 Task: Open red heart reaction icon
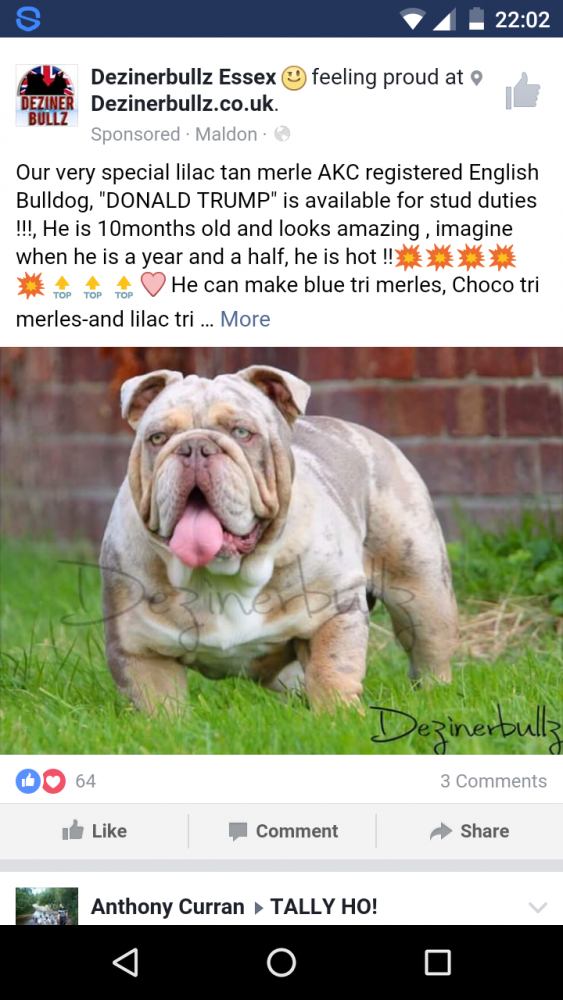click(54, 781)
